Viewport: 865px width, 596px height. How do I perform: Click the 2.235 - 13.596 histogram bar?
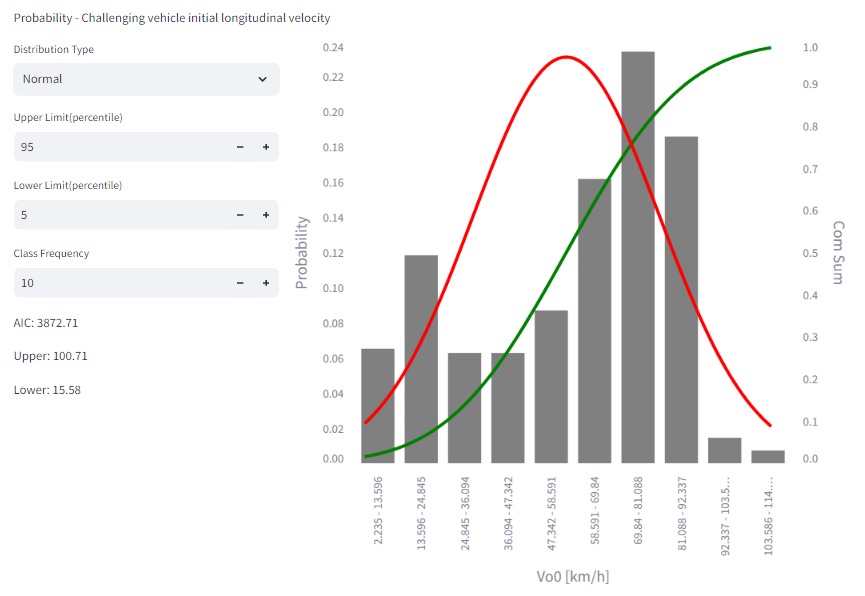(378, 406)
